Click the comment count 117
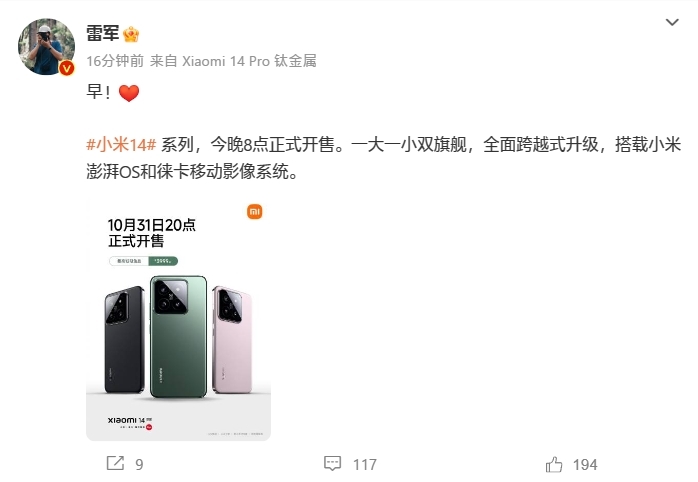The width and height of the screenshot is (698, 482). pos(365,465)
